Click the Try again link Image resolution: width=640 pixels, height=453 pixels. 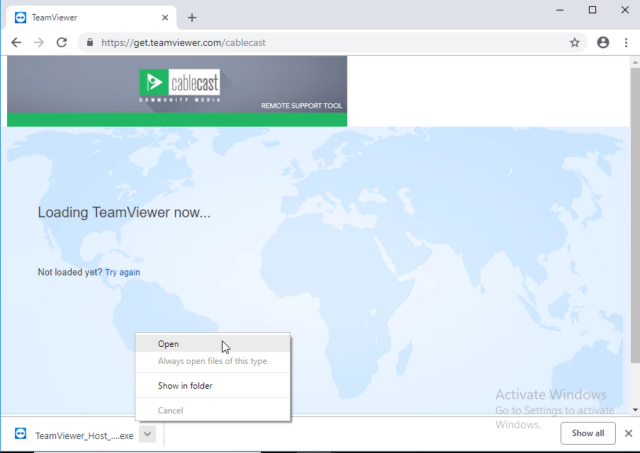(x=122, y=272)
